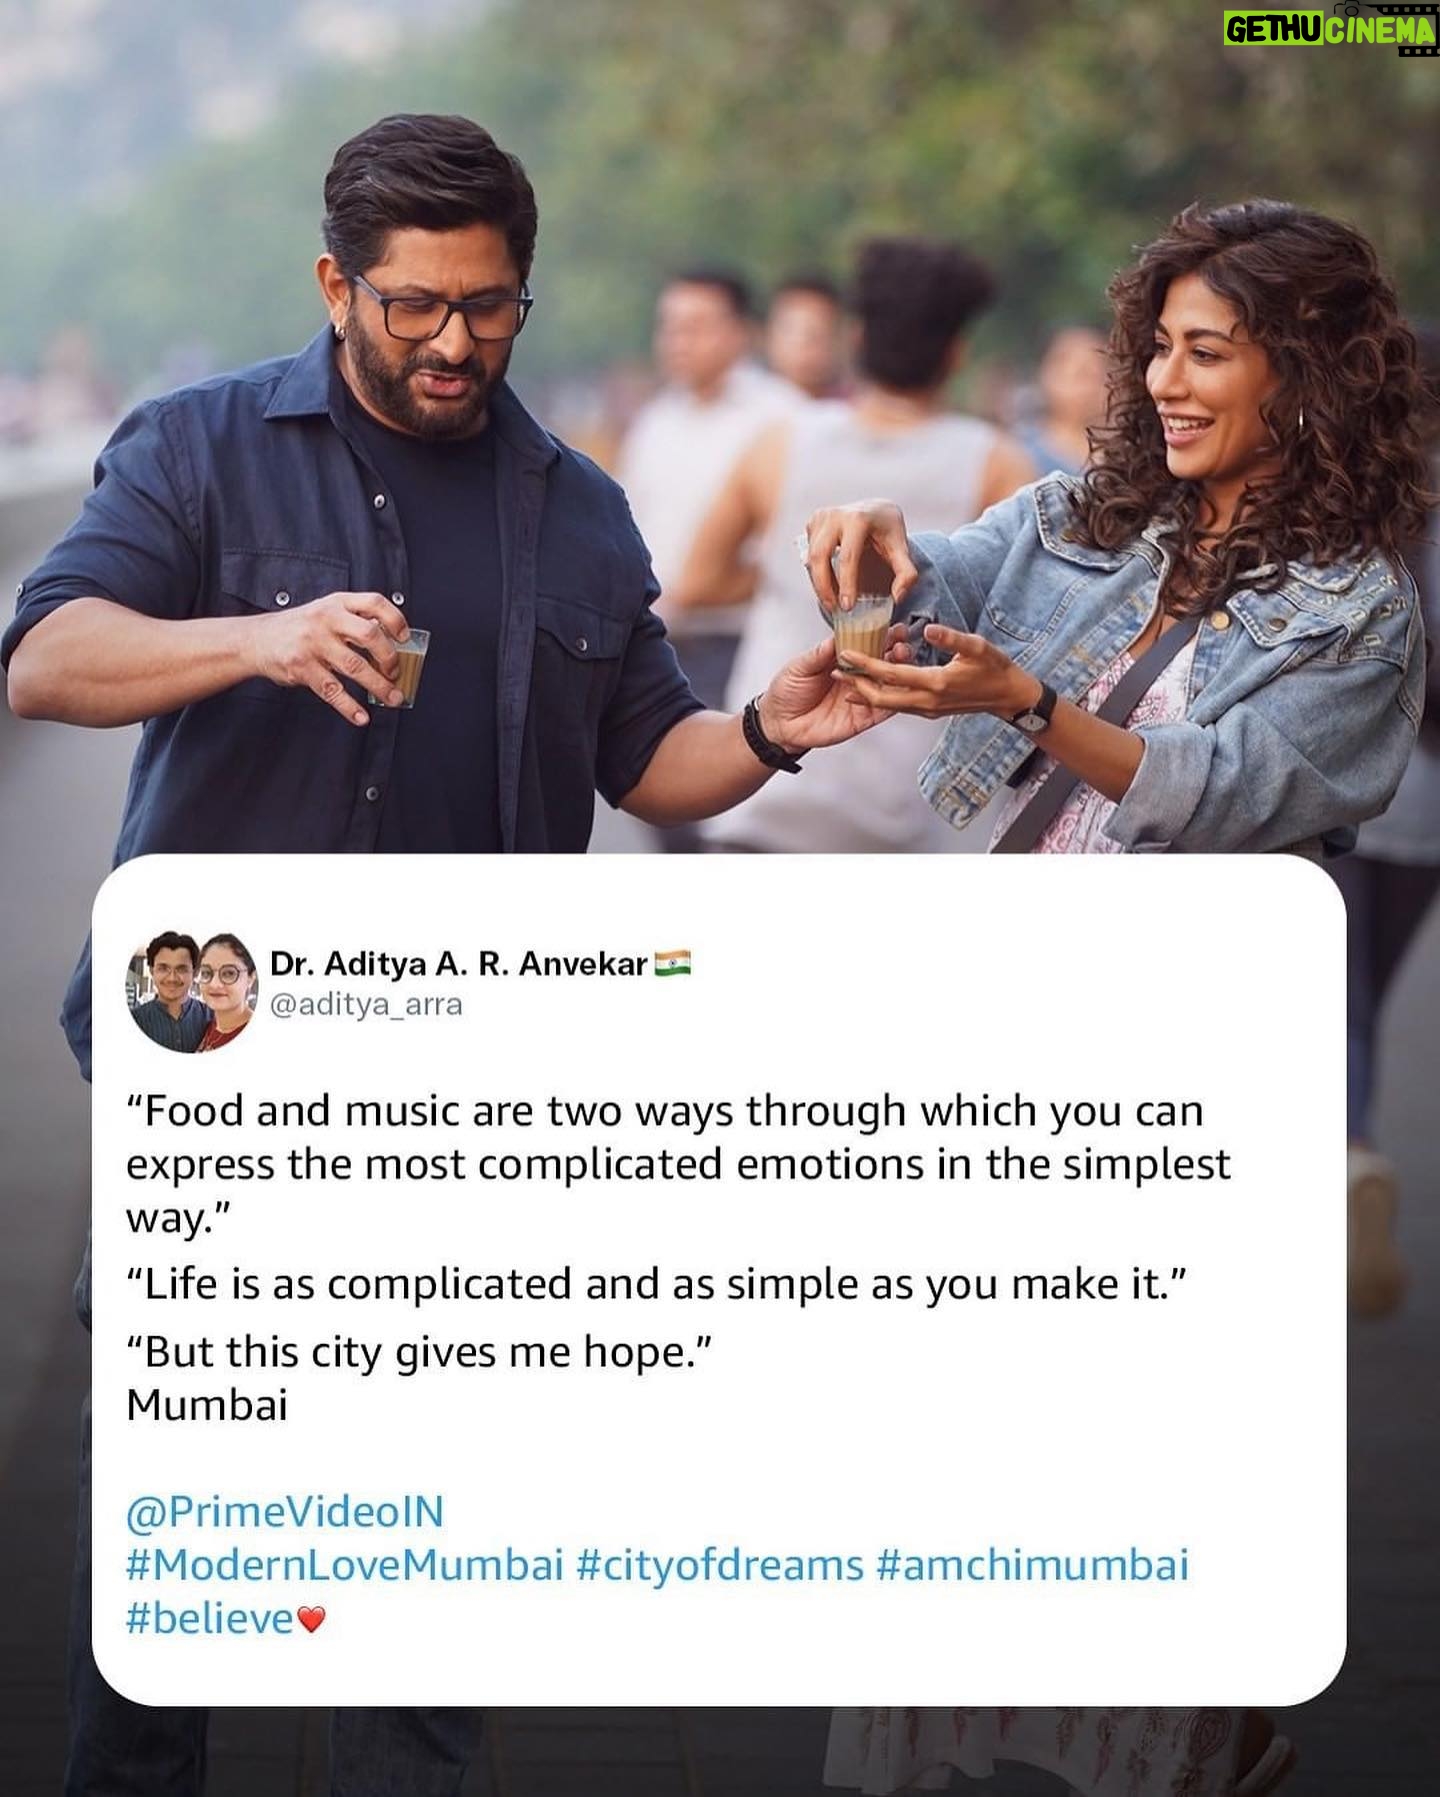This screenshot has height=1797, width=1440.
Task: Open the #ModernLoveMumbai hashtag
Action: 345,1565
